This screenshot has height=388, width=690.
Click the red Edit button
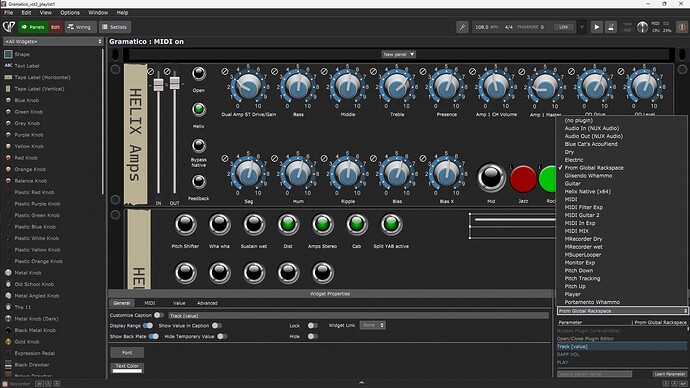(55, 27)
